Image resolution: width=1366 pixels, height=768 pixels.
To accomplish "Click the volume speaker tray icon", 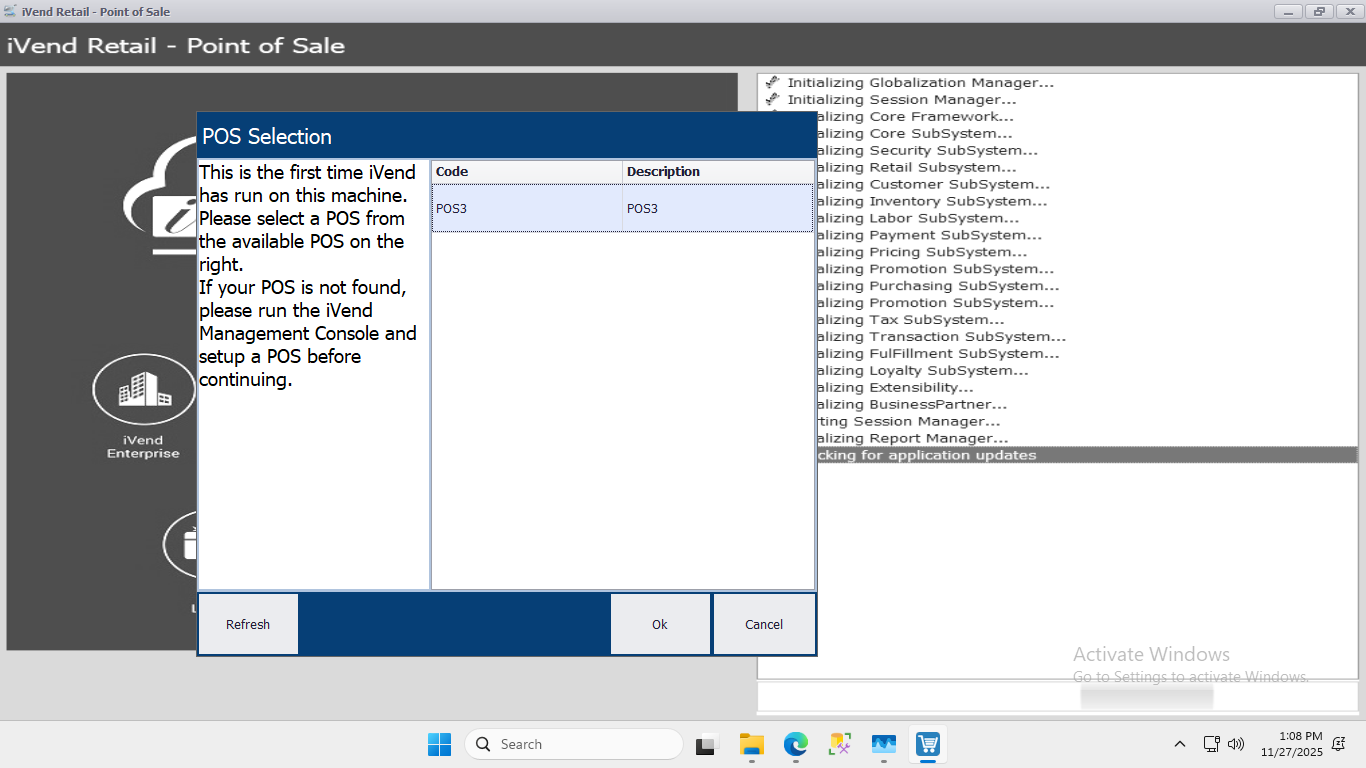I will tap(1236, 744).
